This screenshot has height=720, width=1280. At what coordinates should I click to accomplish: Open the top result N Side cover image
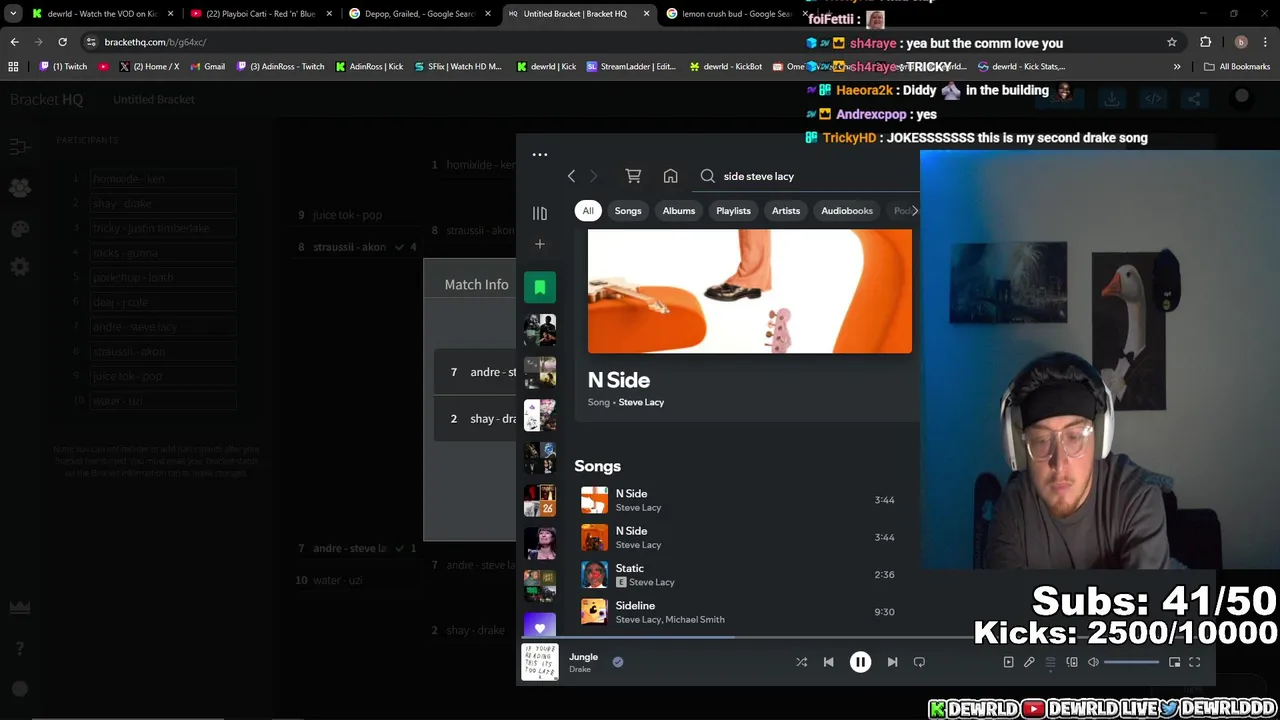750,291
